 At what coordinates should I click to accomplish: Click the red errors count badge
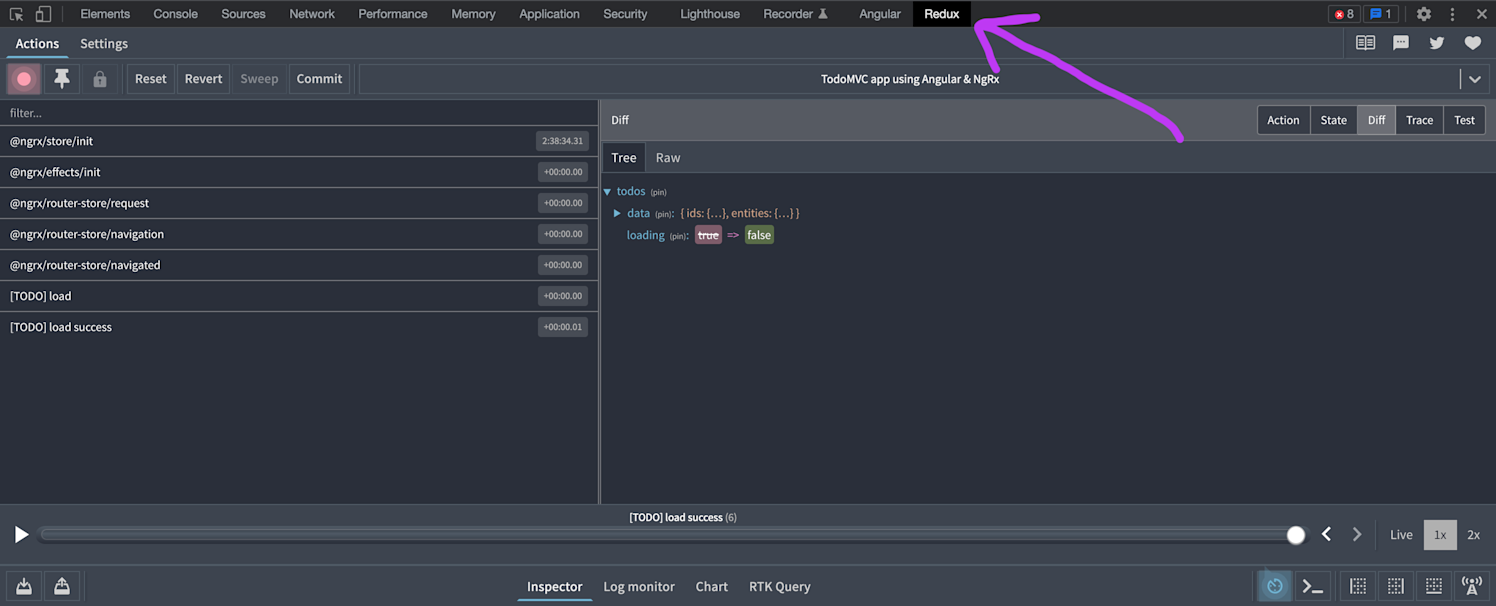(1344, 14)
